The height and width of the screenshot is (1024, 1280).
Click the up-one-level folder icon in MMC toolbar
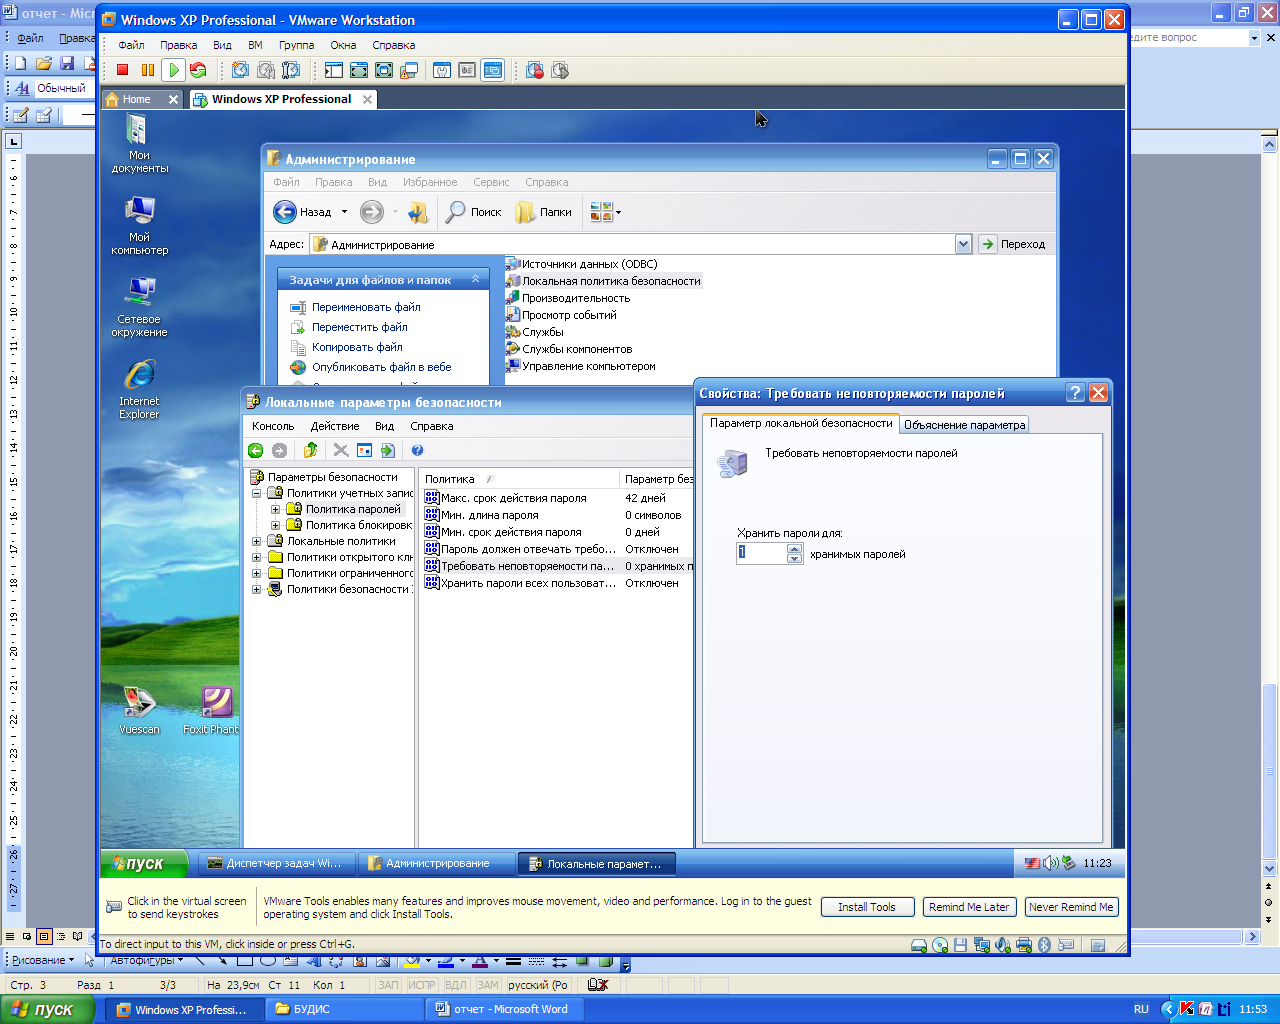point(311,451)
